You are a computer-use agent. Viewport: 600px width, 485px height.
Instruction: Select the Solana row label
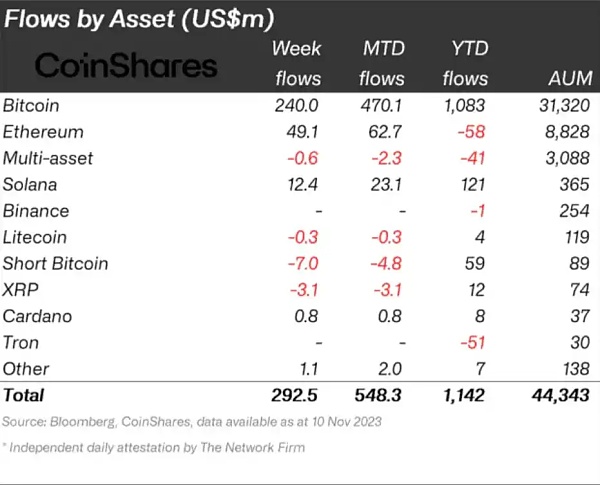point(32,184)
